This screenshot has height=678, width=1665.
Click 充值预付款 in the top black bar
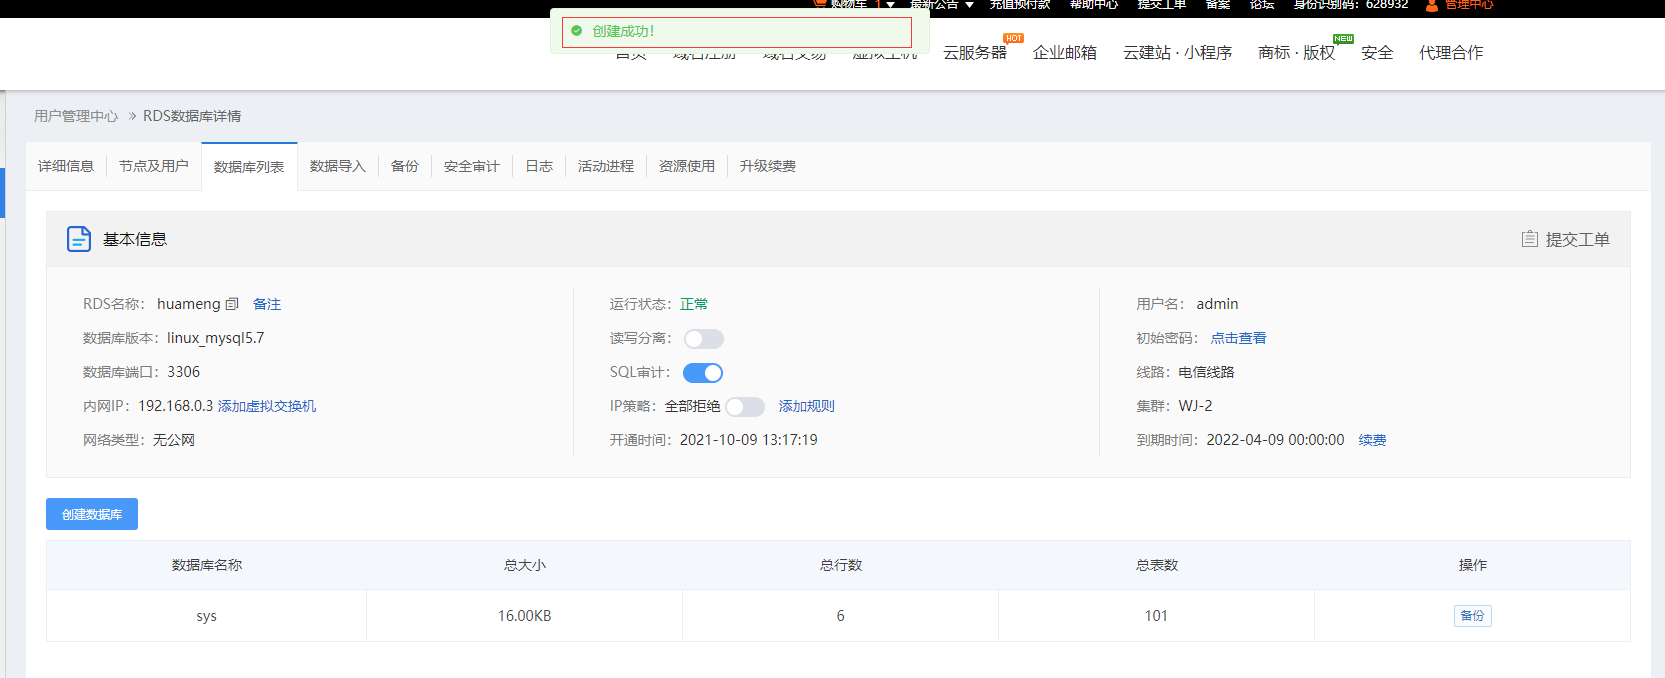[1020, 5]
